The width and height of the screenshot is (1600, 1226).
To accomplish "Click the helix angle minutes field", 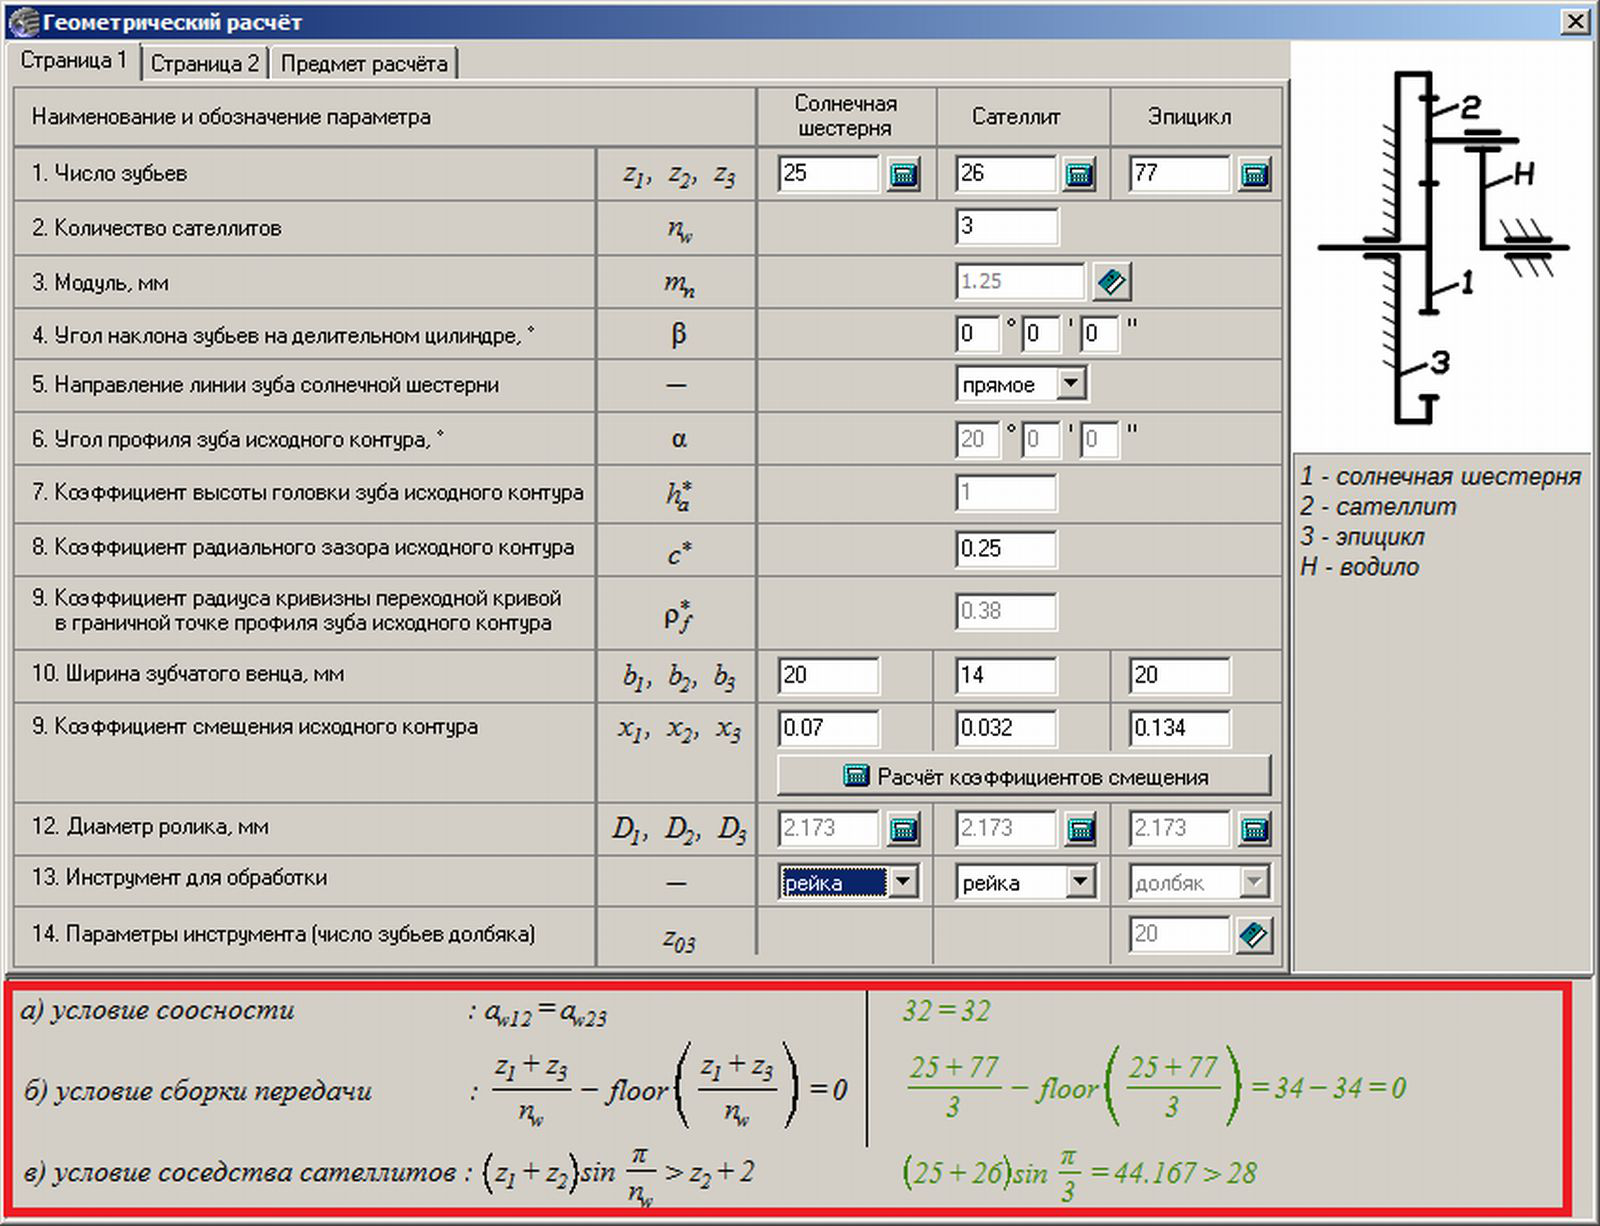I will pyautogui.click(x=1041, y=334).
